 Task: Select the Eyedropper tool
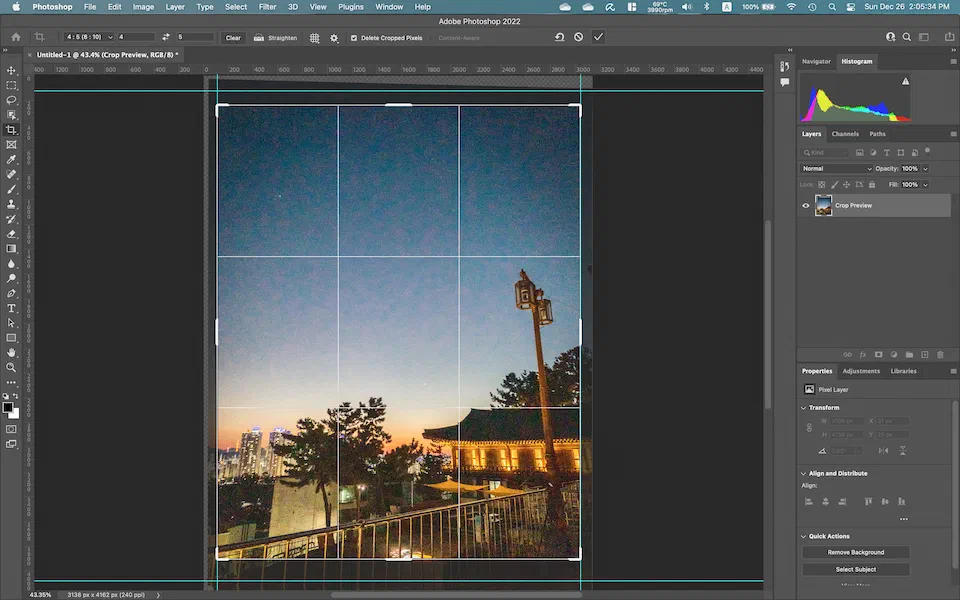[12, 159]
